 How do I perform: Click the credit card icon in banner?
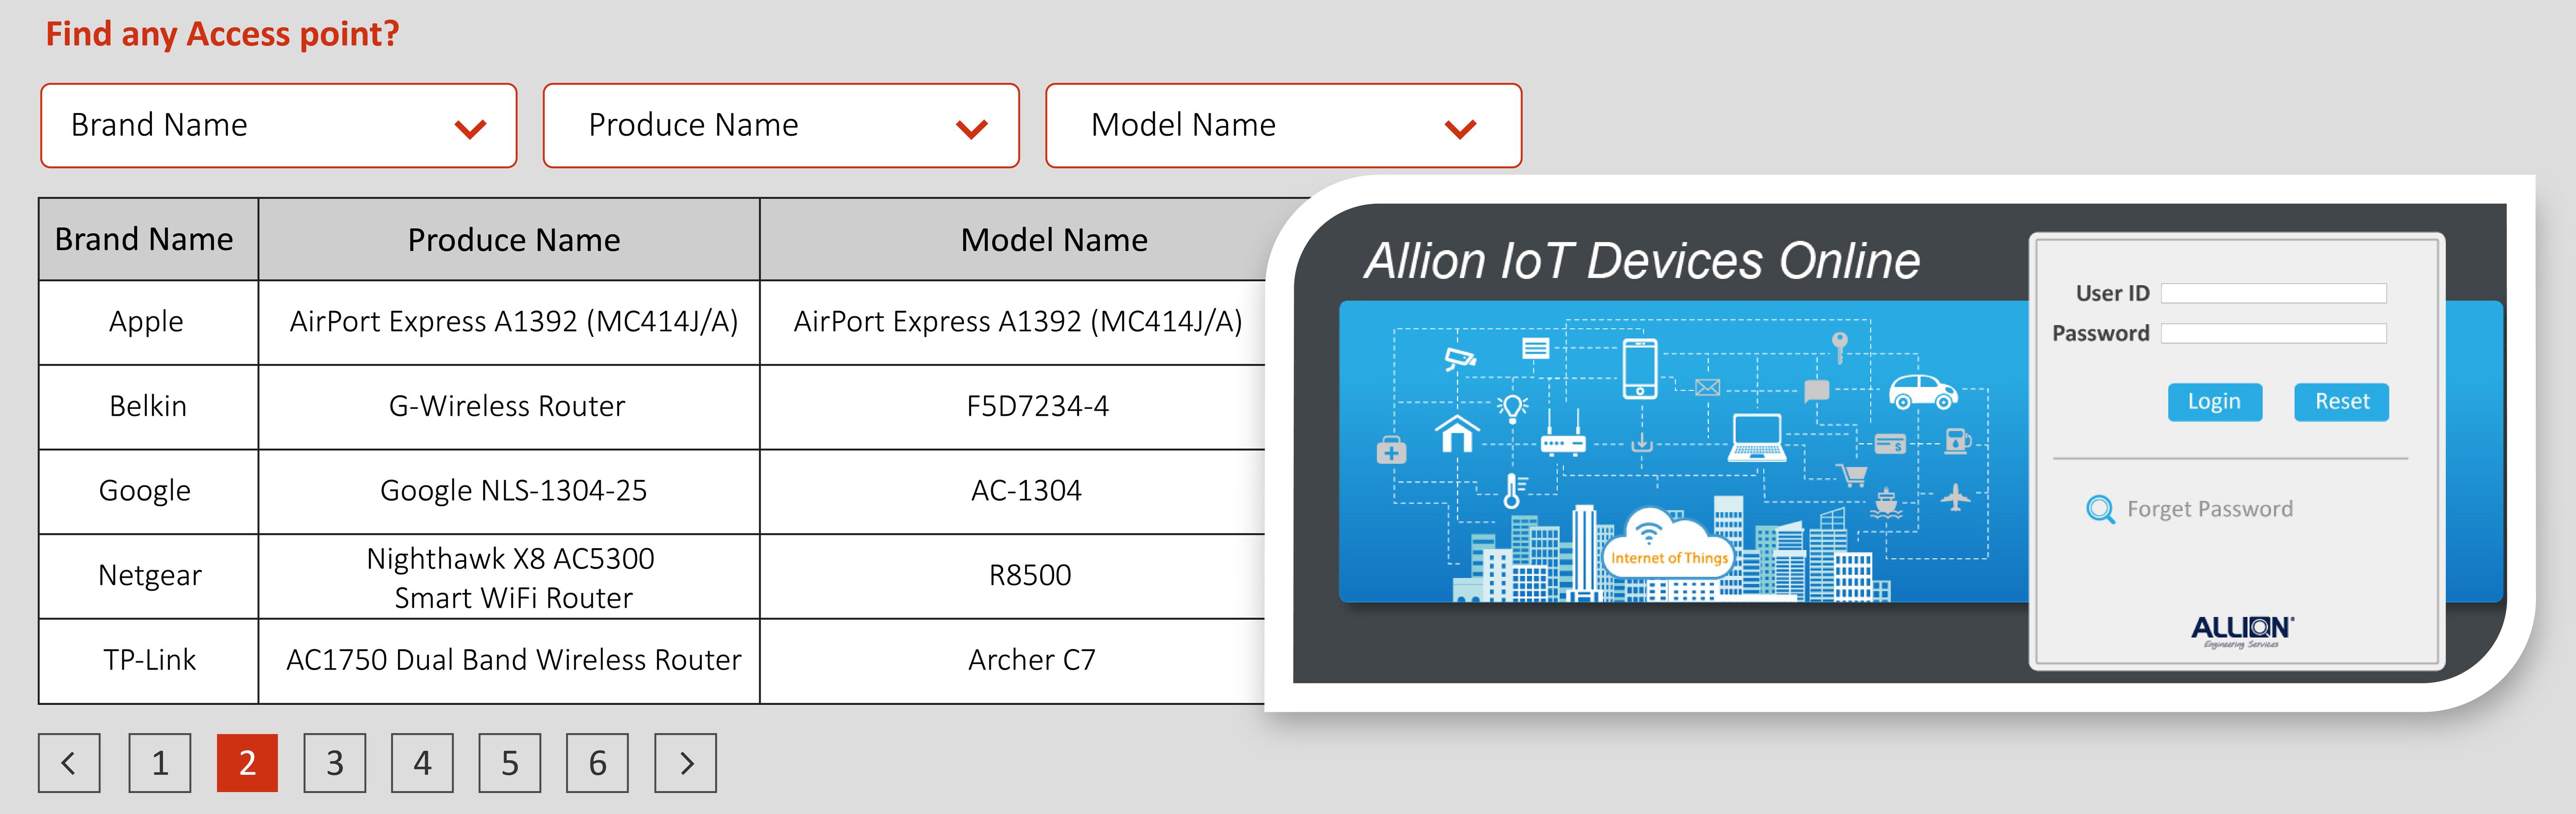(x=1889, y=443)
